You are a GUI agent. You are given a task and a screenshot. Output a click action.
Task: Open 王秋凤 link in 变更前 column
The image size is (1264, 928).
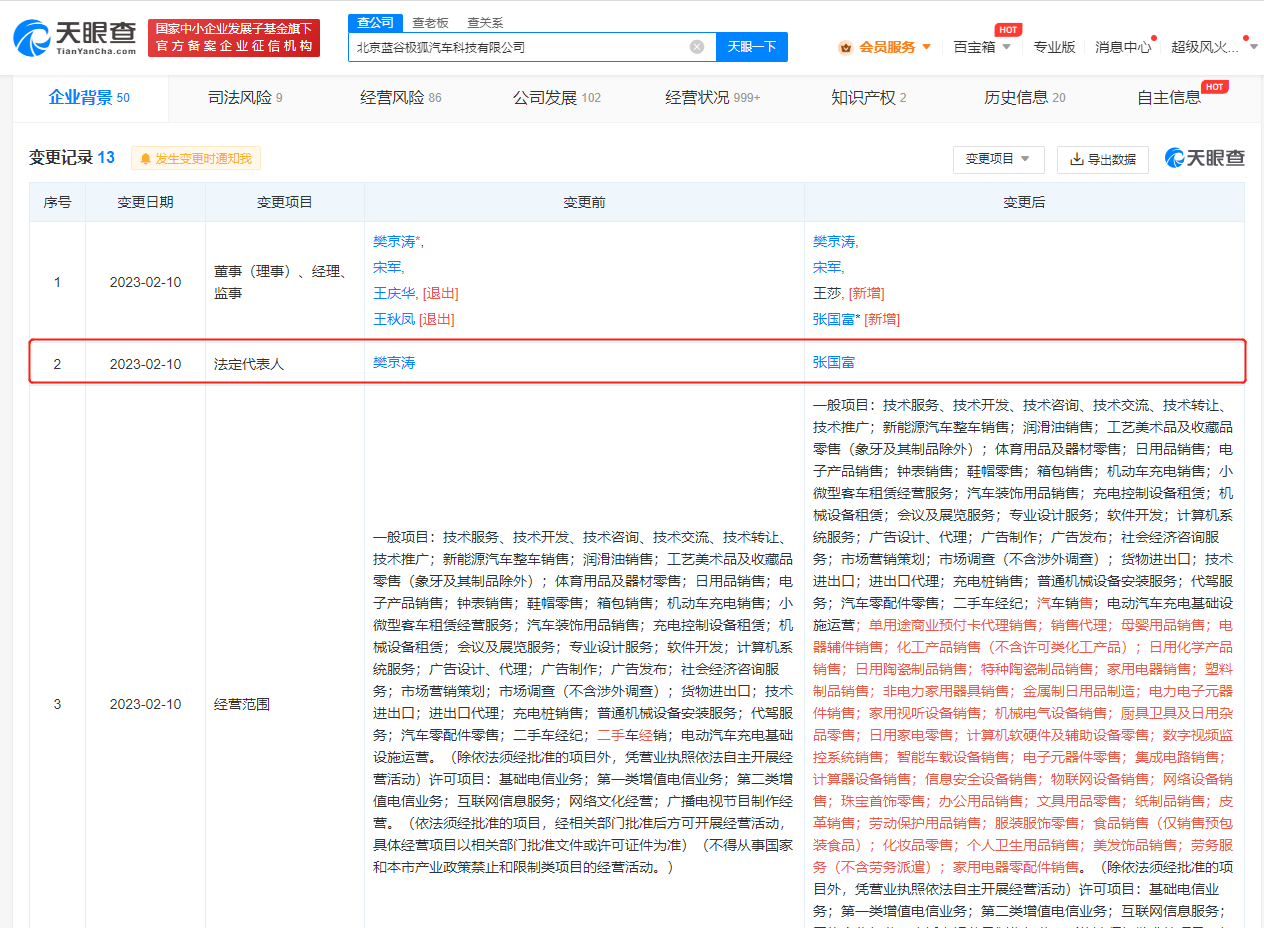394,319
